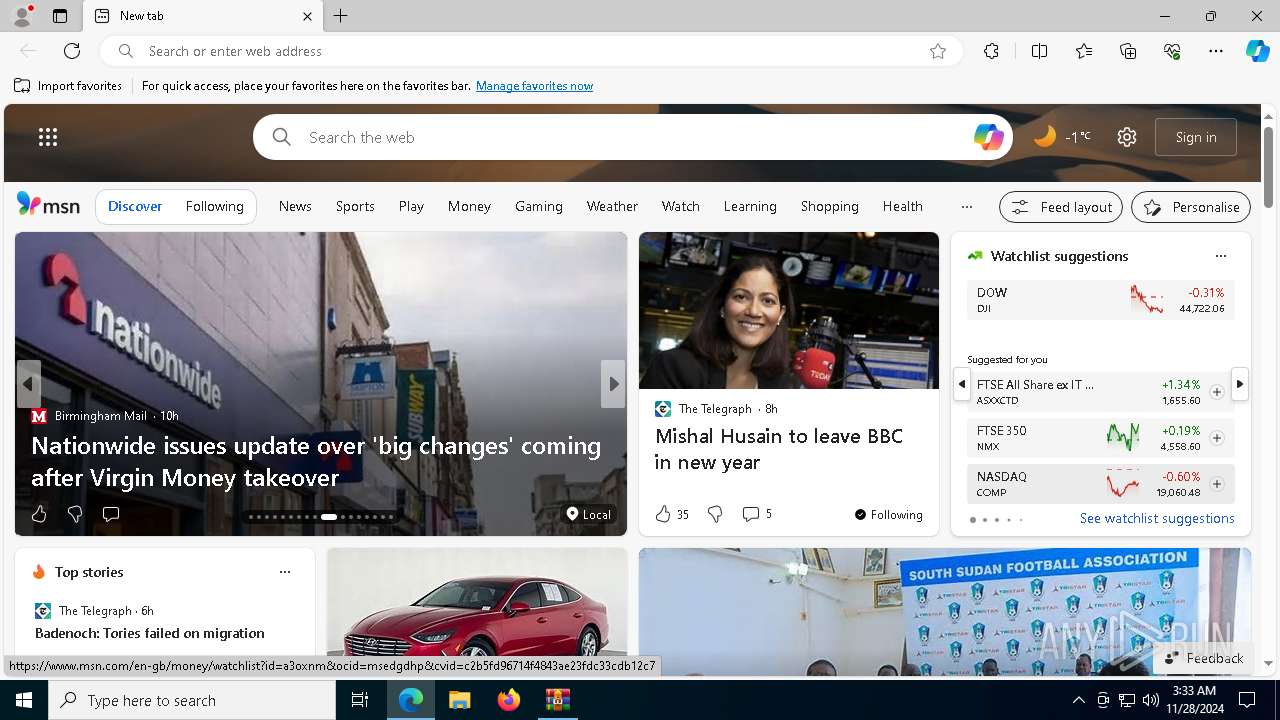Focus the browser address bar
The width and height of the screenshot is (1280, 720).
coord(530,51)
